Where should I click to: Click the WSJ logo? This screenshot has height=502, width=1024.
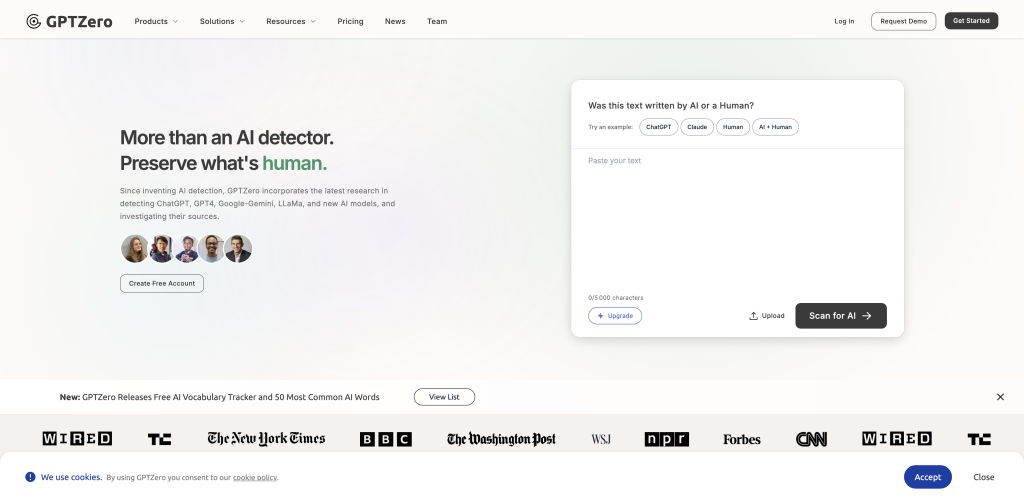601,439
